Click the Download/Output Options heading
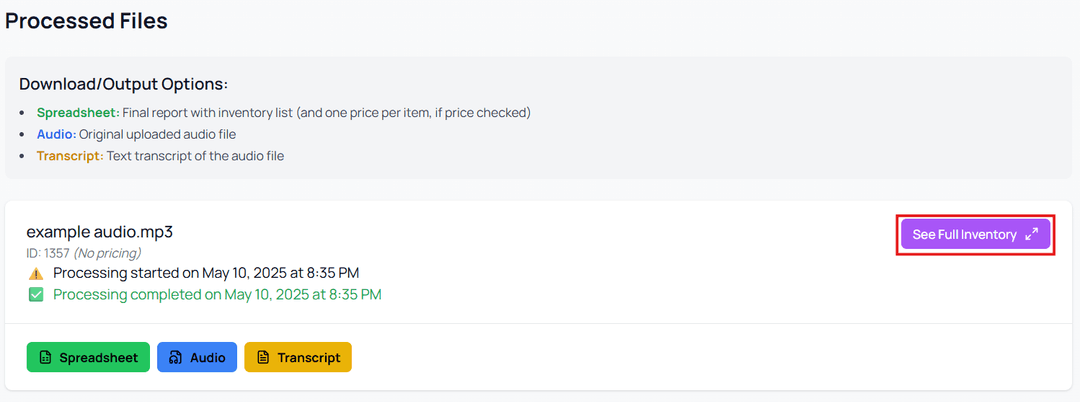 pyautogui.click(x=123, y=85)
